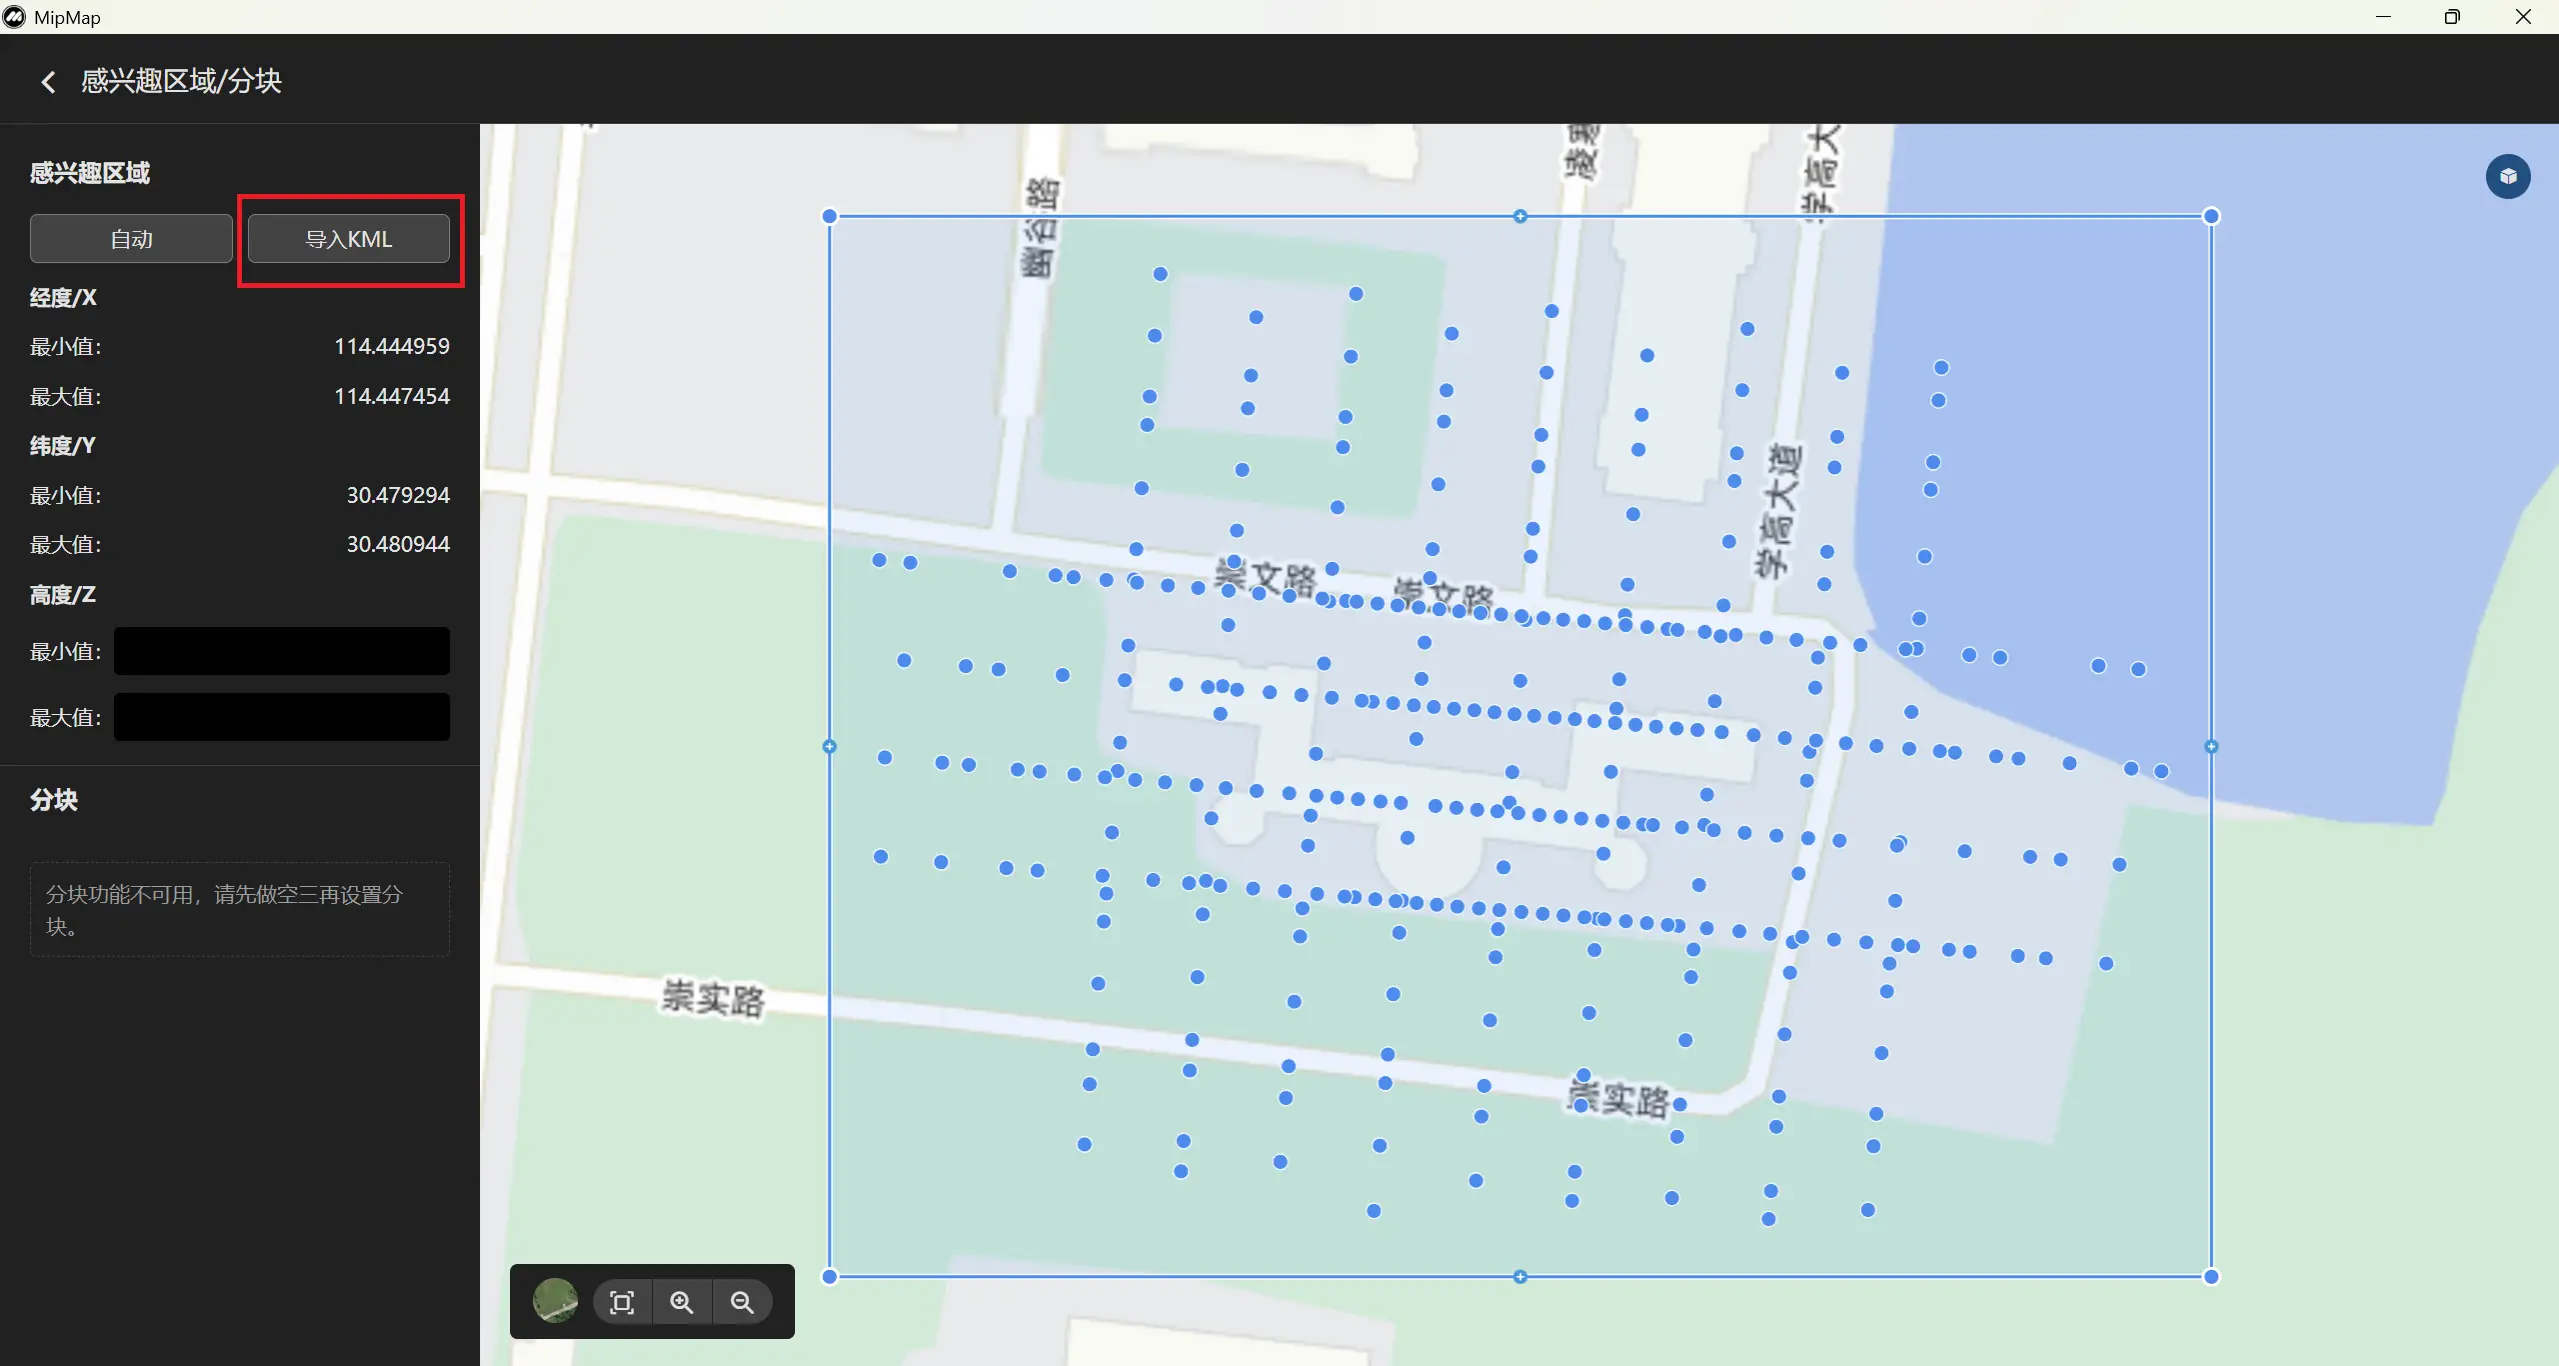Select the bottom-left corner handle of region

(829, 1276)
